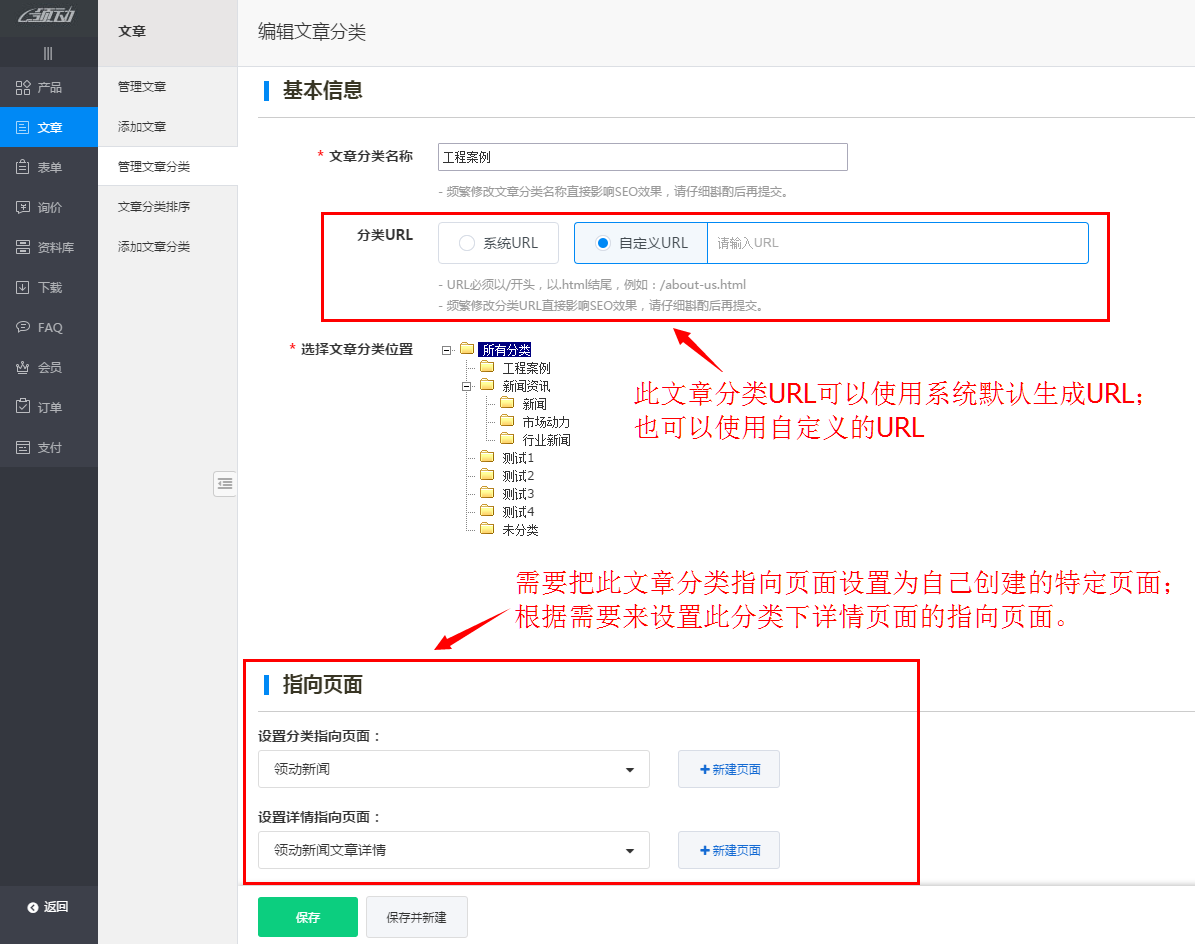1195x944 pixels.
Task: Select the 表单 sidebar icon
Action: [48, 167]
